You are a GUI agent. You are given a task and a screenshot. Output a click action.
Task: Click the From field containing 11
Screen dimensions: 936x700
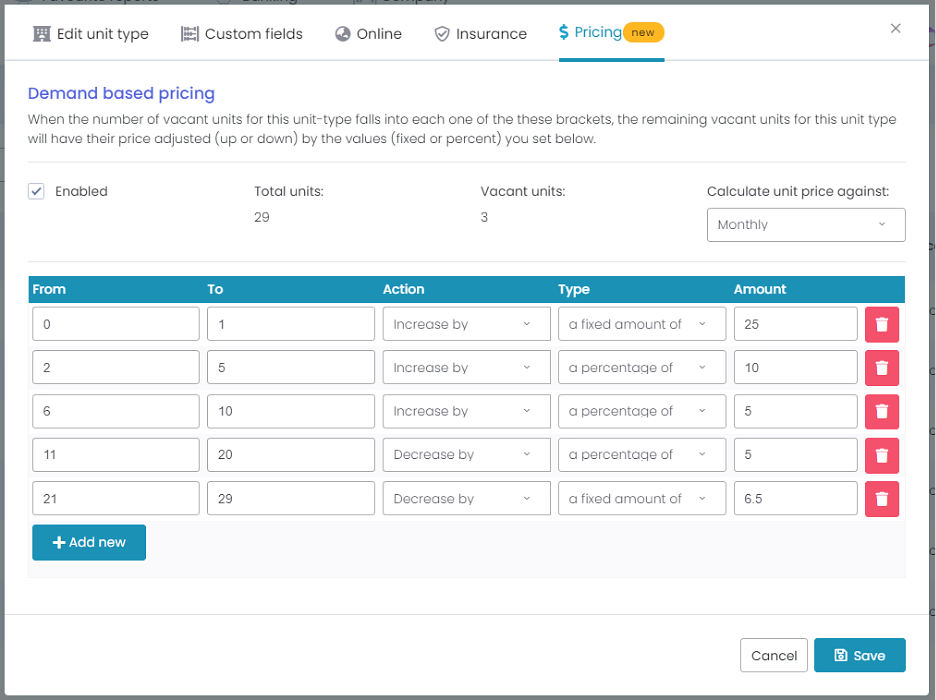[116, 455]
